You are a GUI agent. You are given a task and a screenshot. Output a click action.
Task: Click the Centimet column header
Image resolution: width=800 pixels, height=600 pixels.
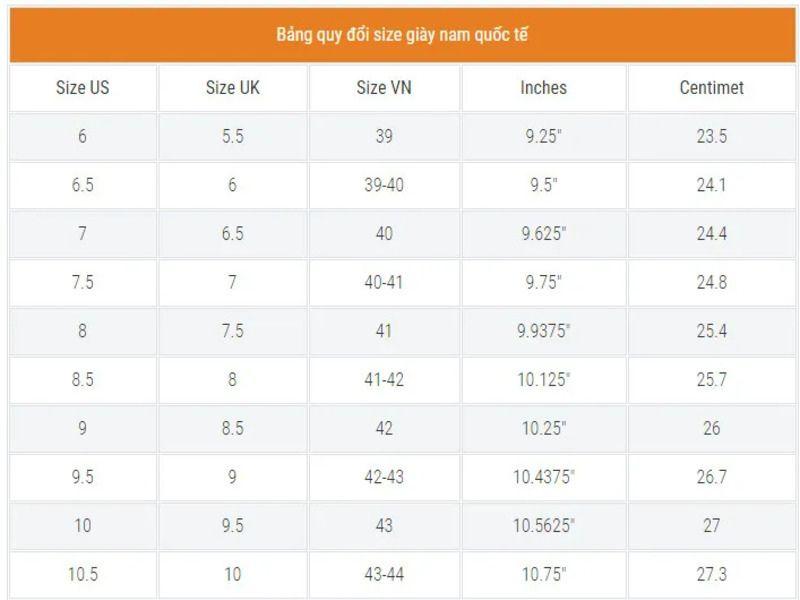click(711, 88)
